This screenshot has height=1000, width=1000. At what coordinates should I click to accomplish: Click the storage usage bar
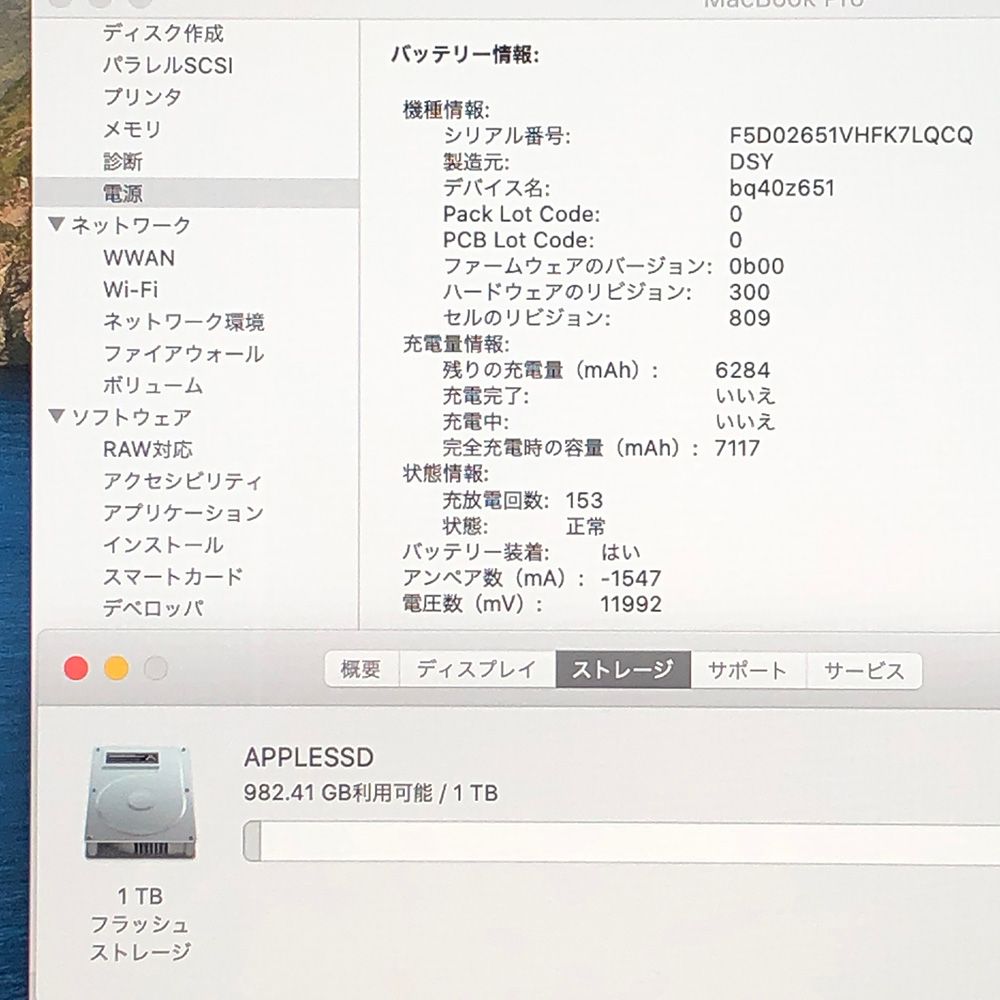(x=621, y=842)
